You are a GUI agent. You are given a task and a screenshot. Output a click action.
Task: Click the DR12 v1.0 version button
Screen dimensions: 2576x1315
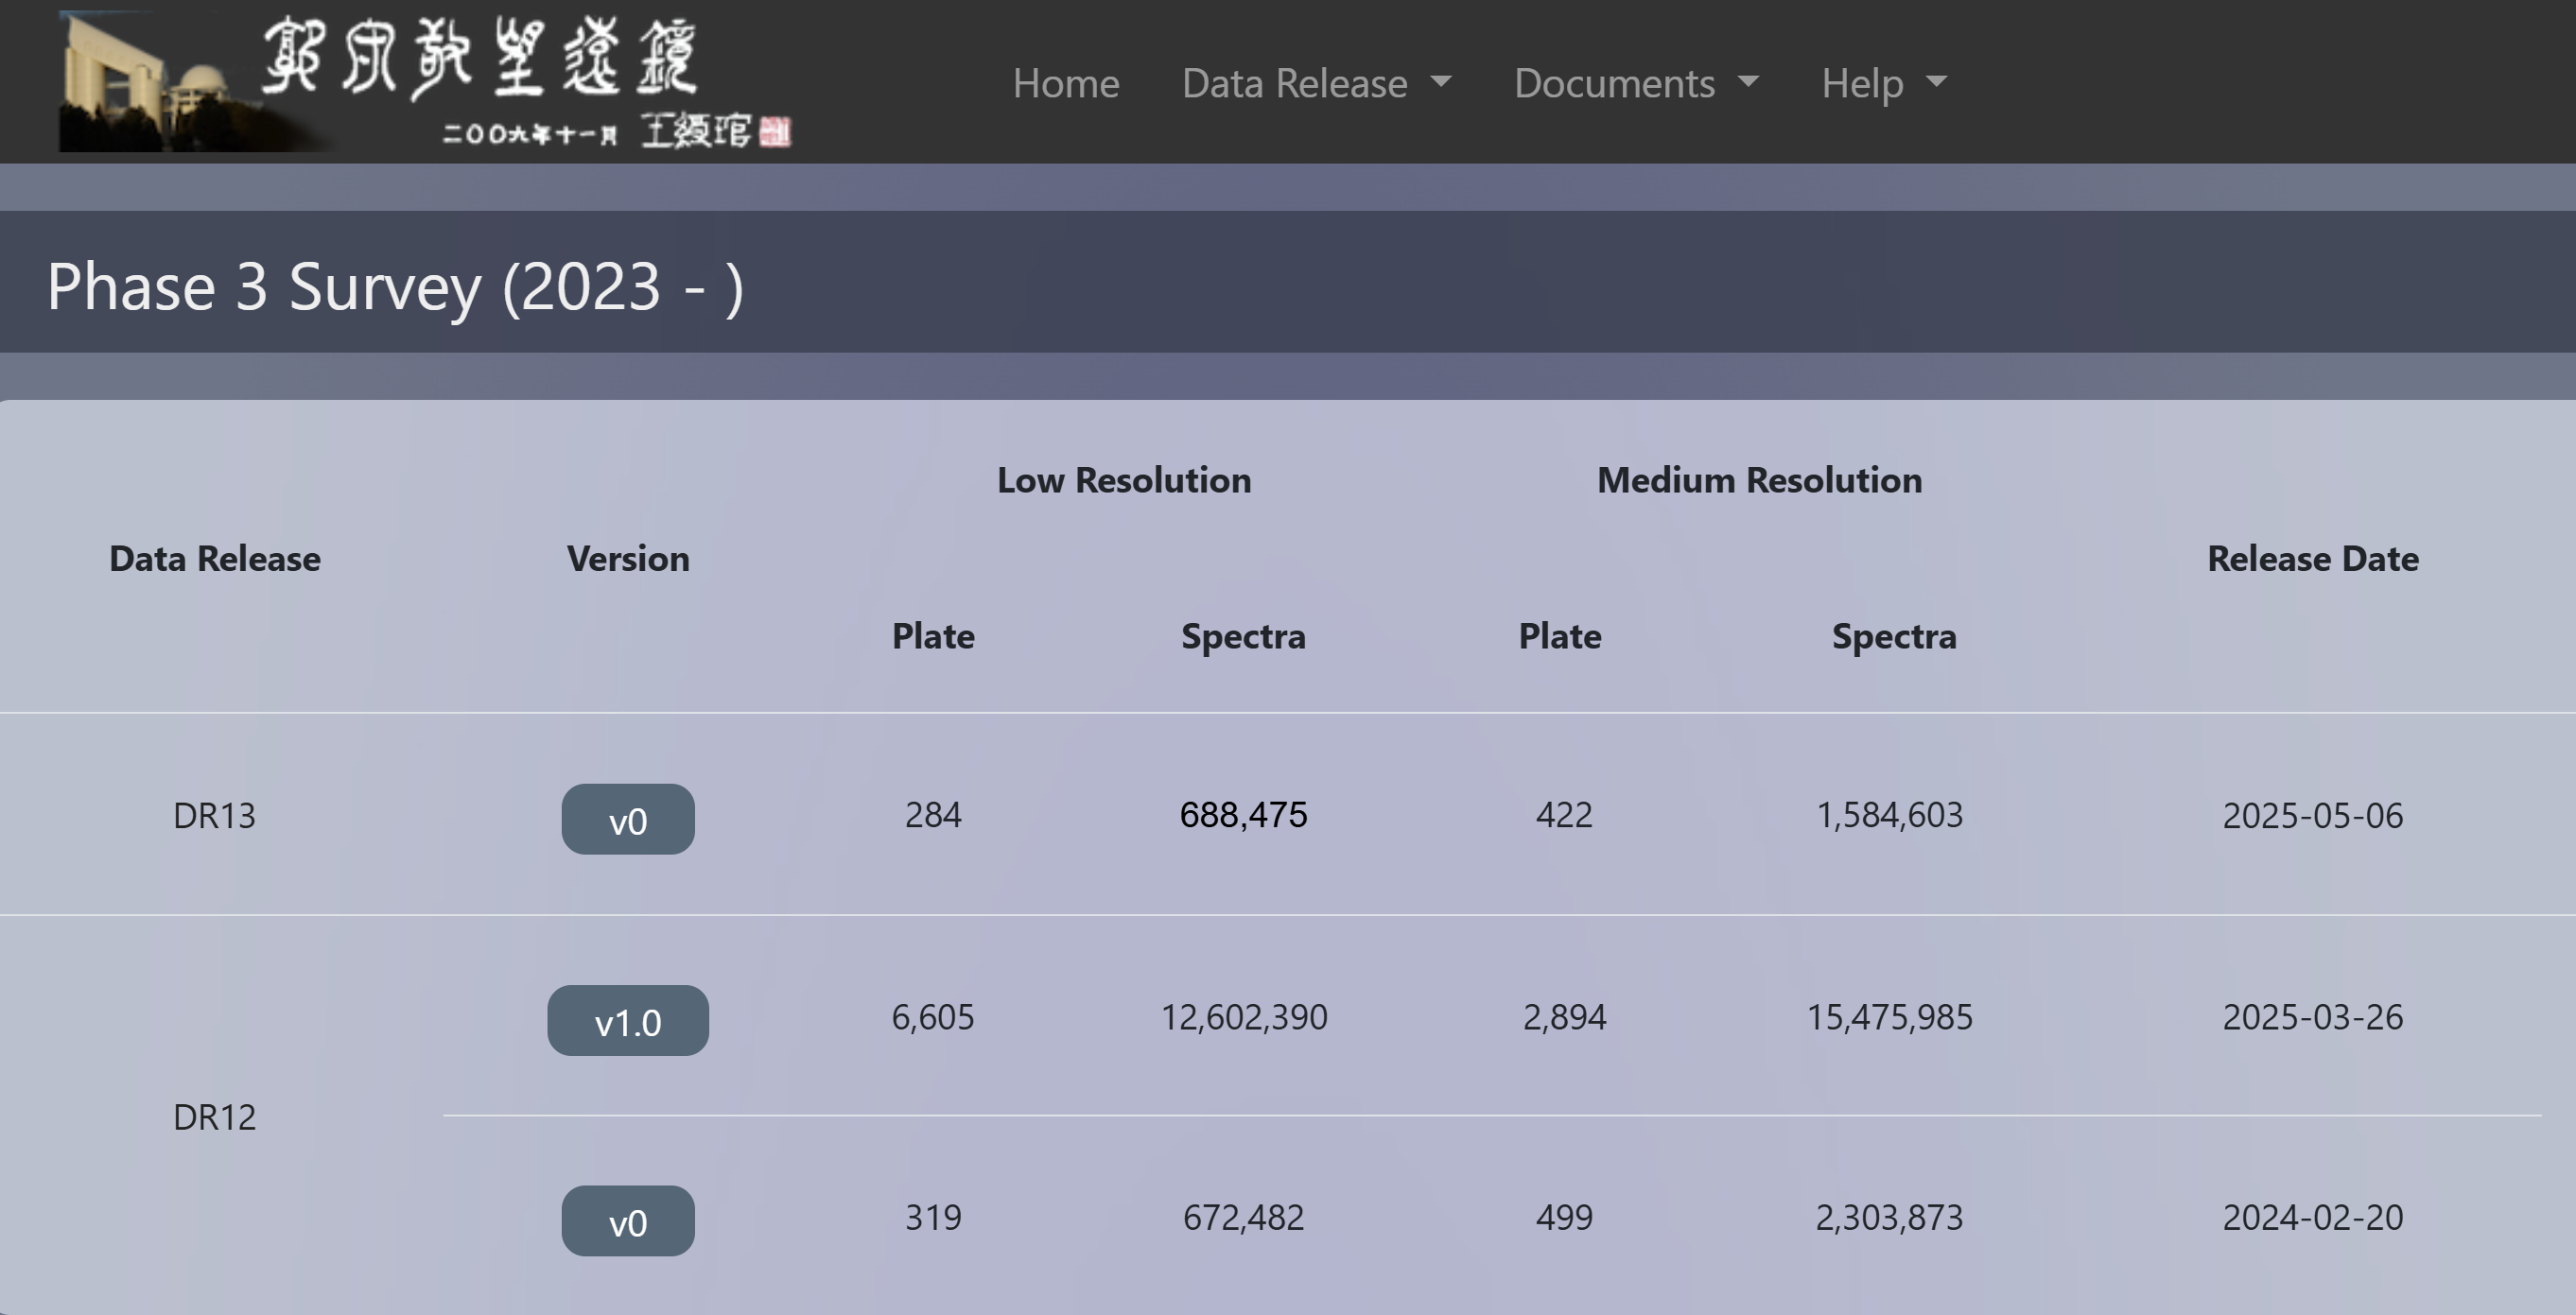(628, 1020)
